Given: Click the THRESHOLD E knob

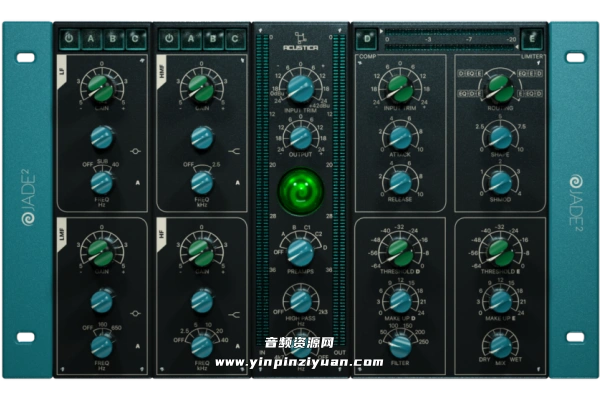Looking at the screenshot, I should point(501,253).
